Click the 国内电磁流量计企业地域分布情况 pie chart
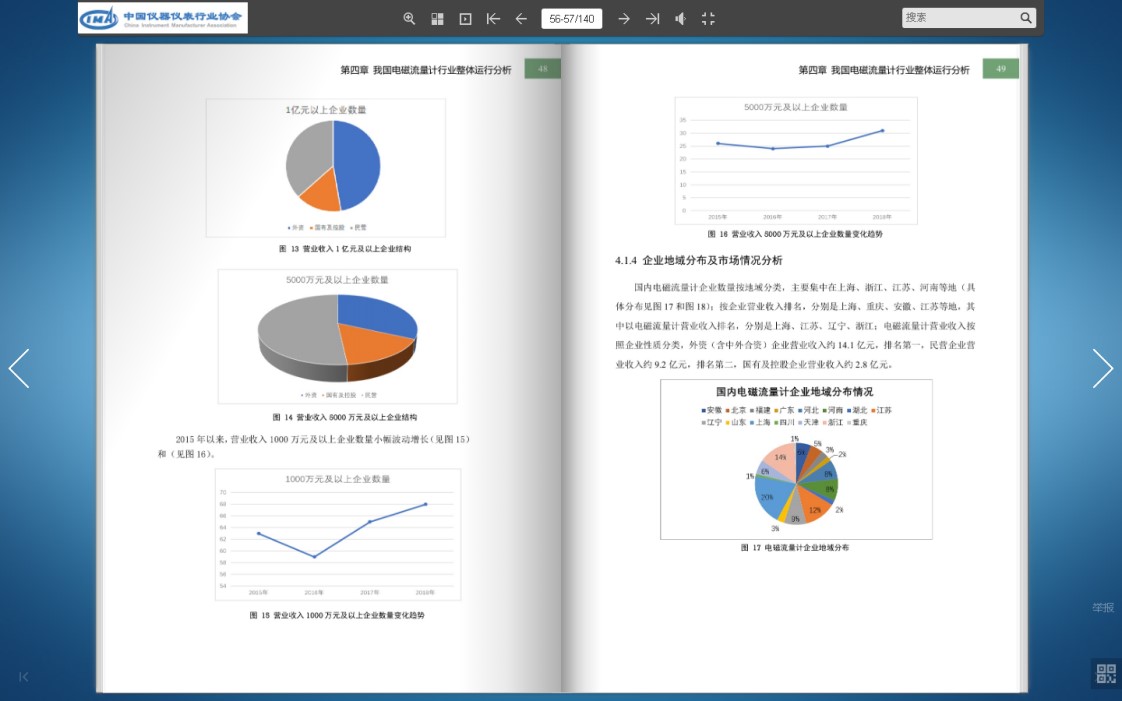1122x701 pixels. [x=796, y=482]
